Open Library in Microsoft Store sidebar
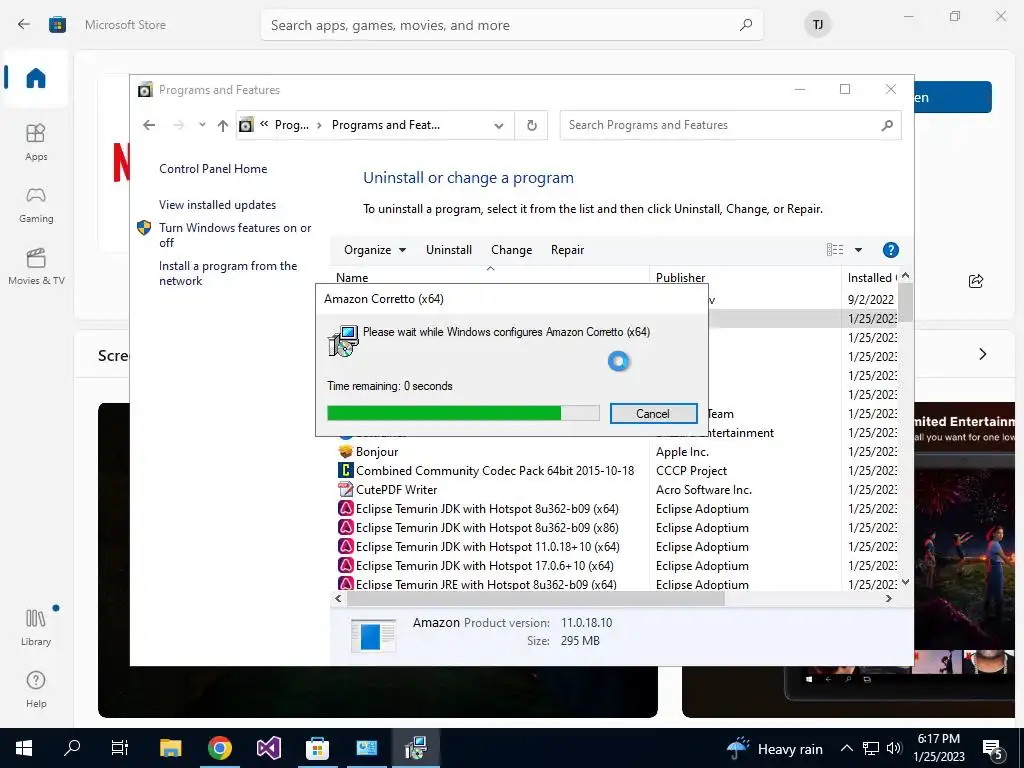The width and height of the screenshot is (1024, 768). click(36, 627)
